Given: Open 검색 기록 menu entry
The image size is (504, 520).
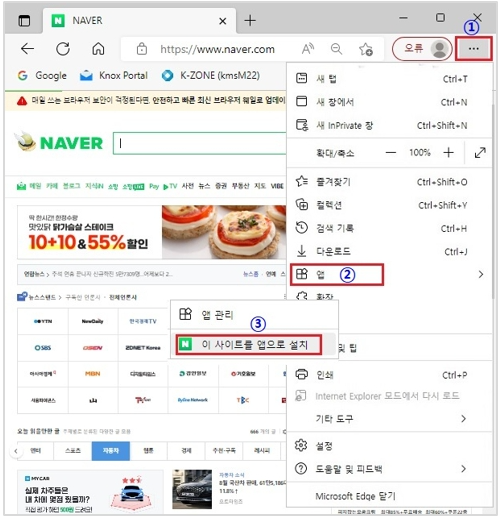Looking at the screenshot, I should (x=389, y=229).
